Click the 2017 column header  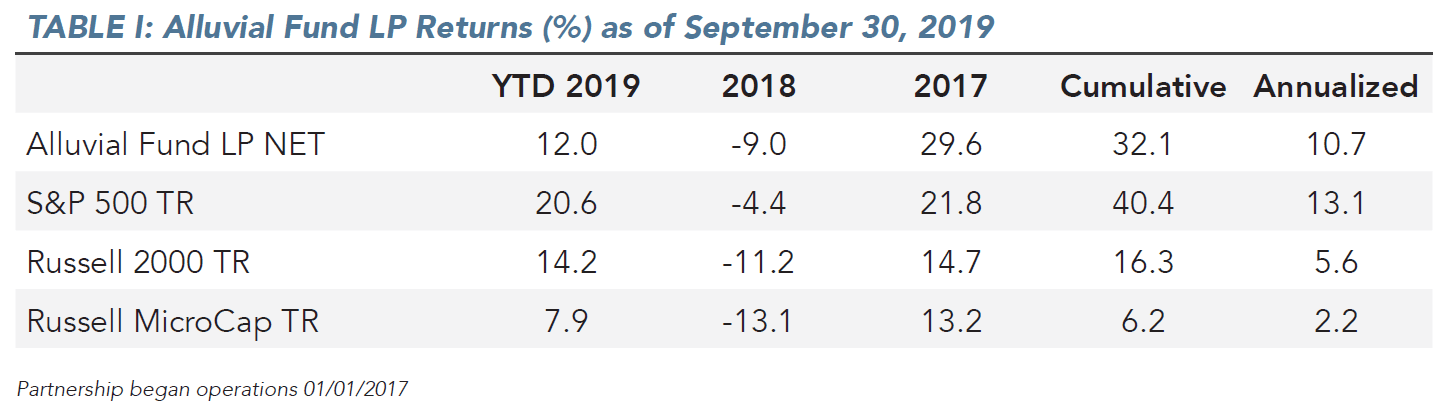[x=950, y=86]
